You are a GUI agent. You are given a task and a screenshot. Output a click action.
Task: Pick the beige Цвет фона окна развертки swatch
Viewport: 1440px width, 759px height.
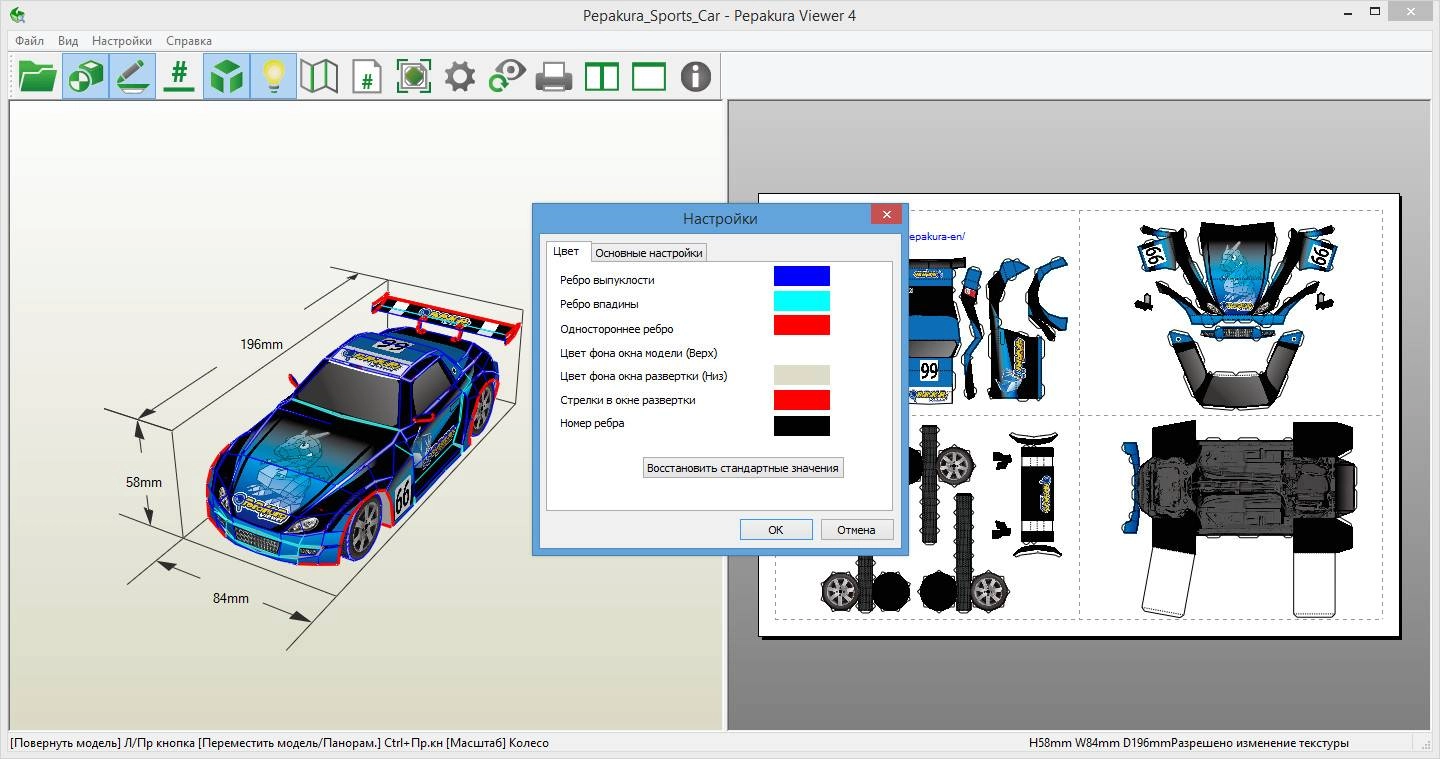(802, 375)
